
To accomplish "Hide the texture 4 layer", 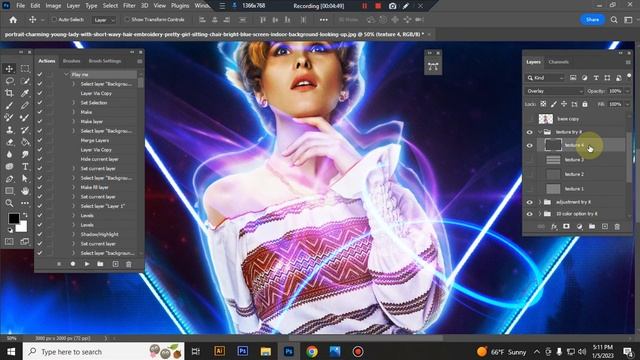I will point(529,145).
